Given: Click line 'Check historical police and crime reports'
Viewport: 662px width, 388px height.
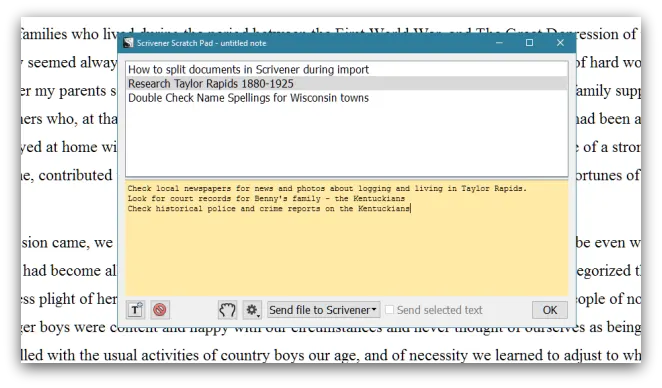Looking at the screenshot, I should pyautogui.click(x=224, y=209).
